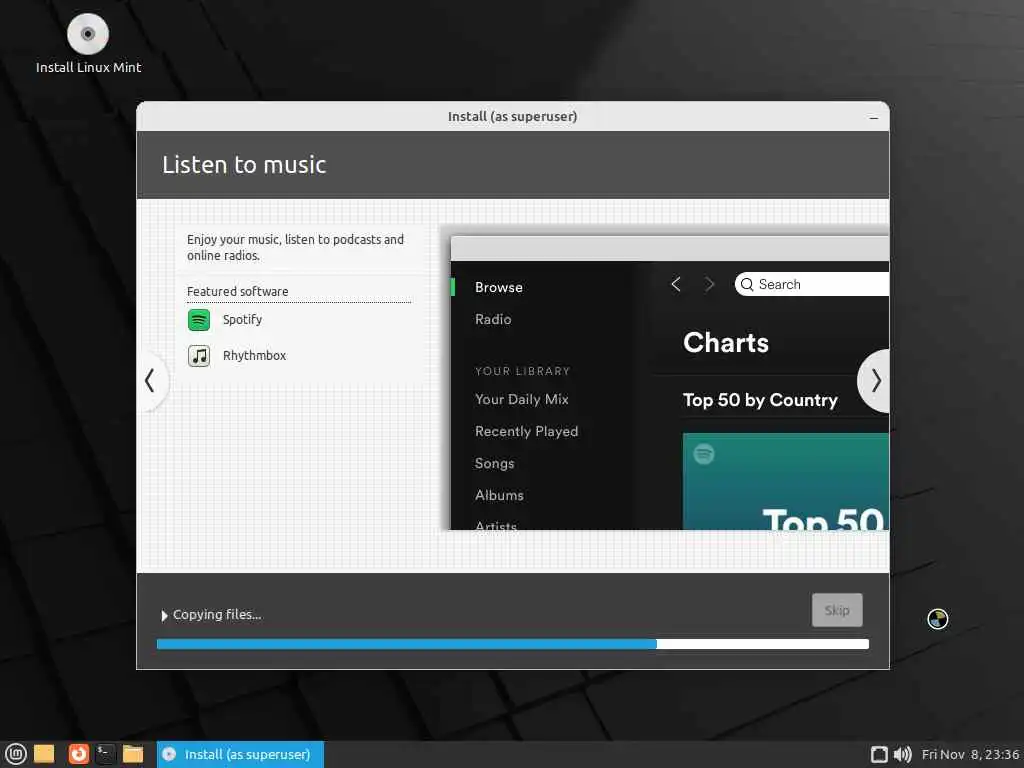This screenshot has width=1024, height=768.
Task: Click Recently Played in the screenshot
Action: pos(526,431)
